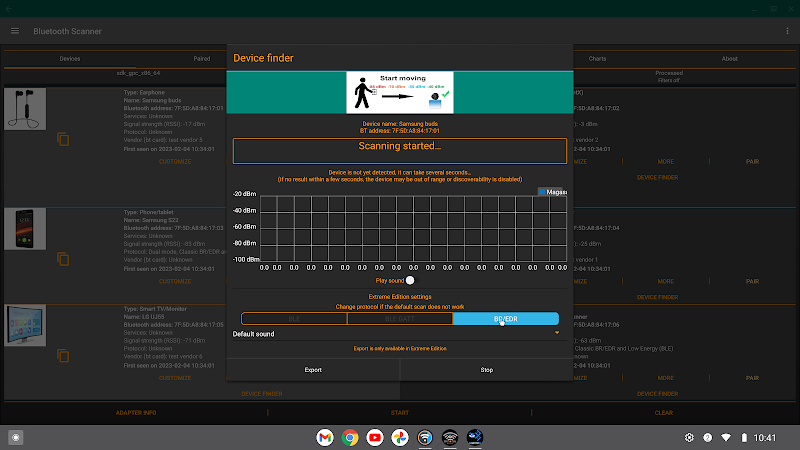Screen dimensions: 800x450
Task: Click CLEAR in bottom bar
Action: point(664,413)
